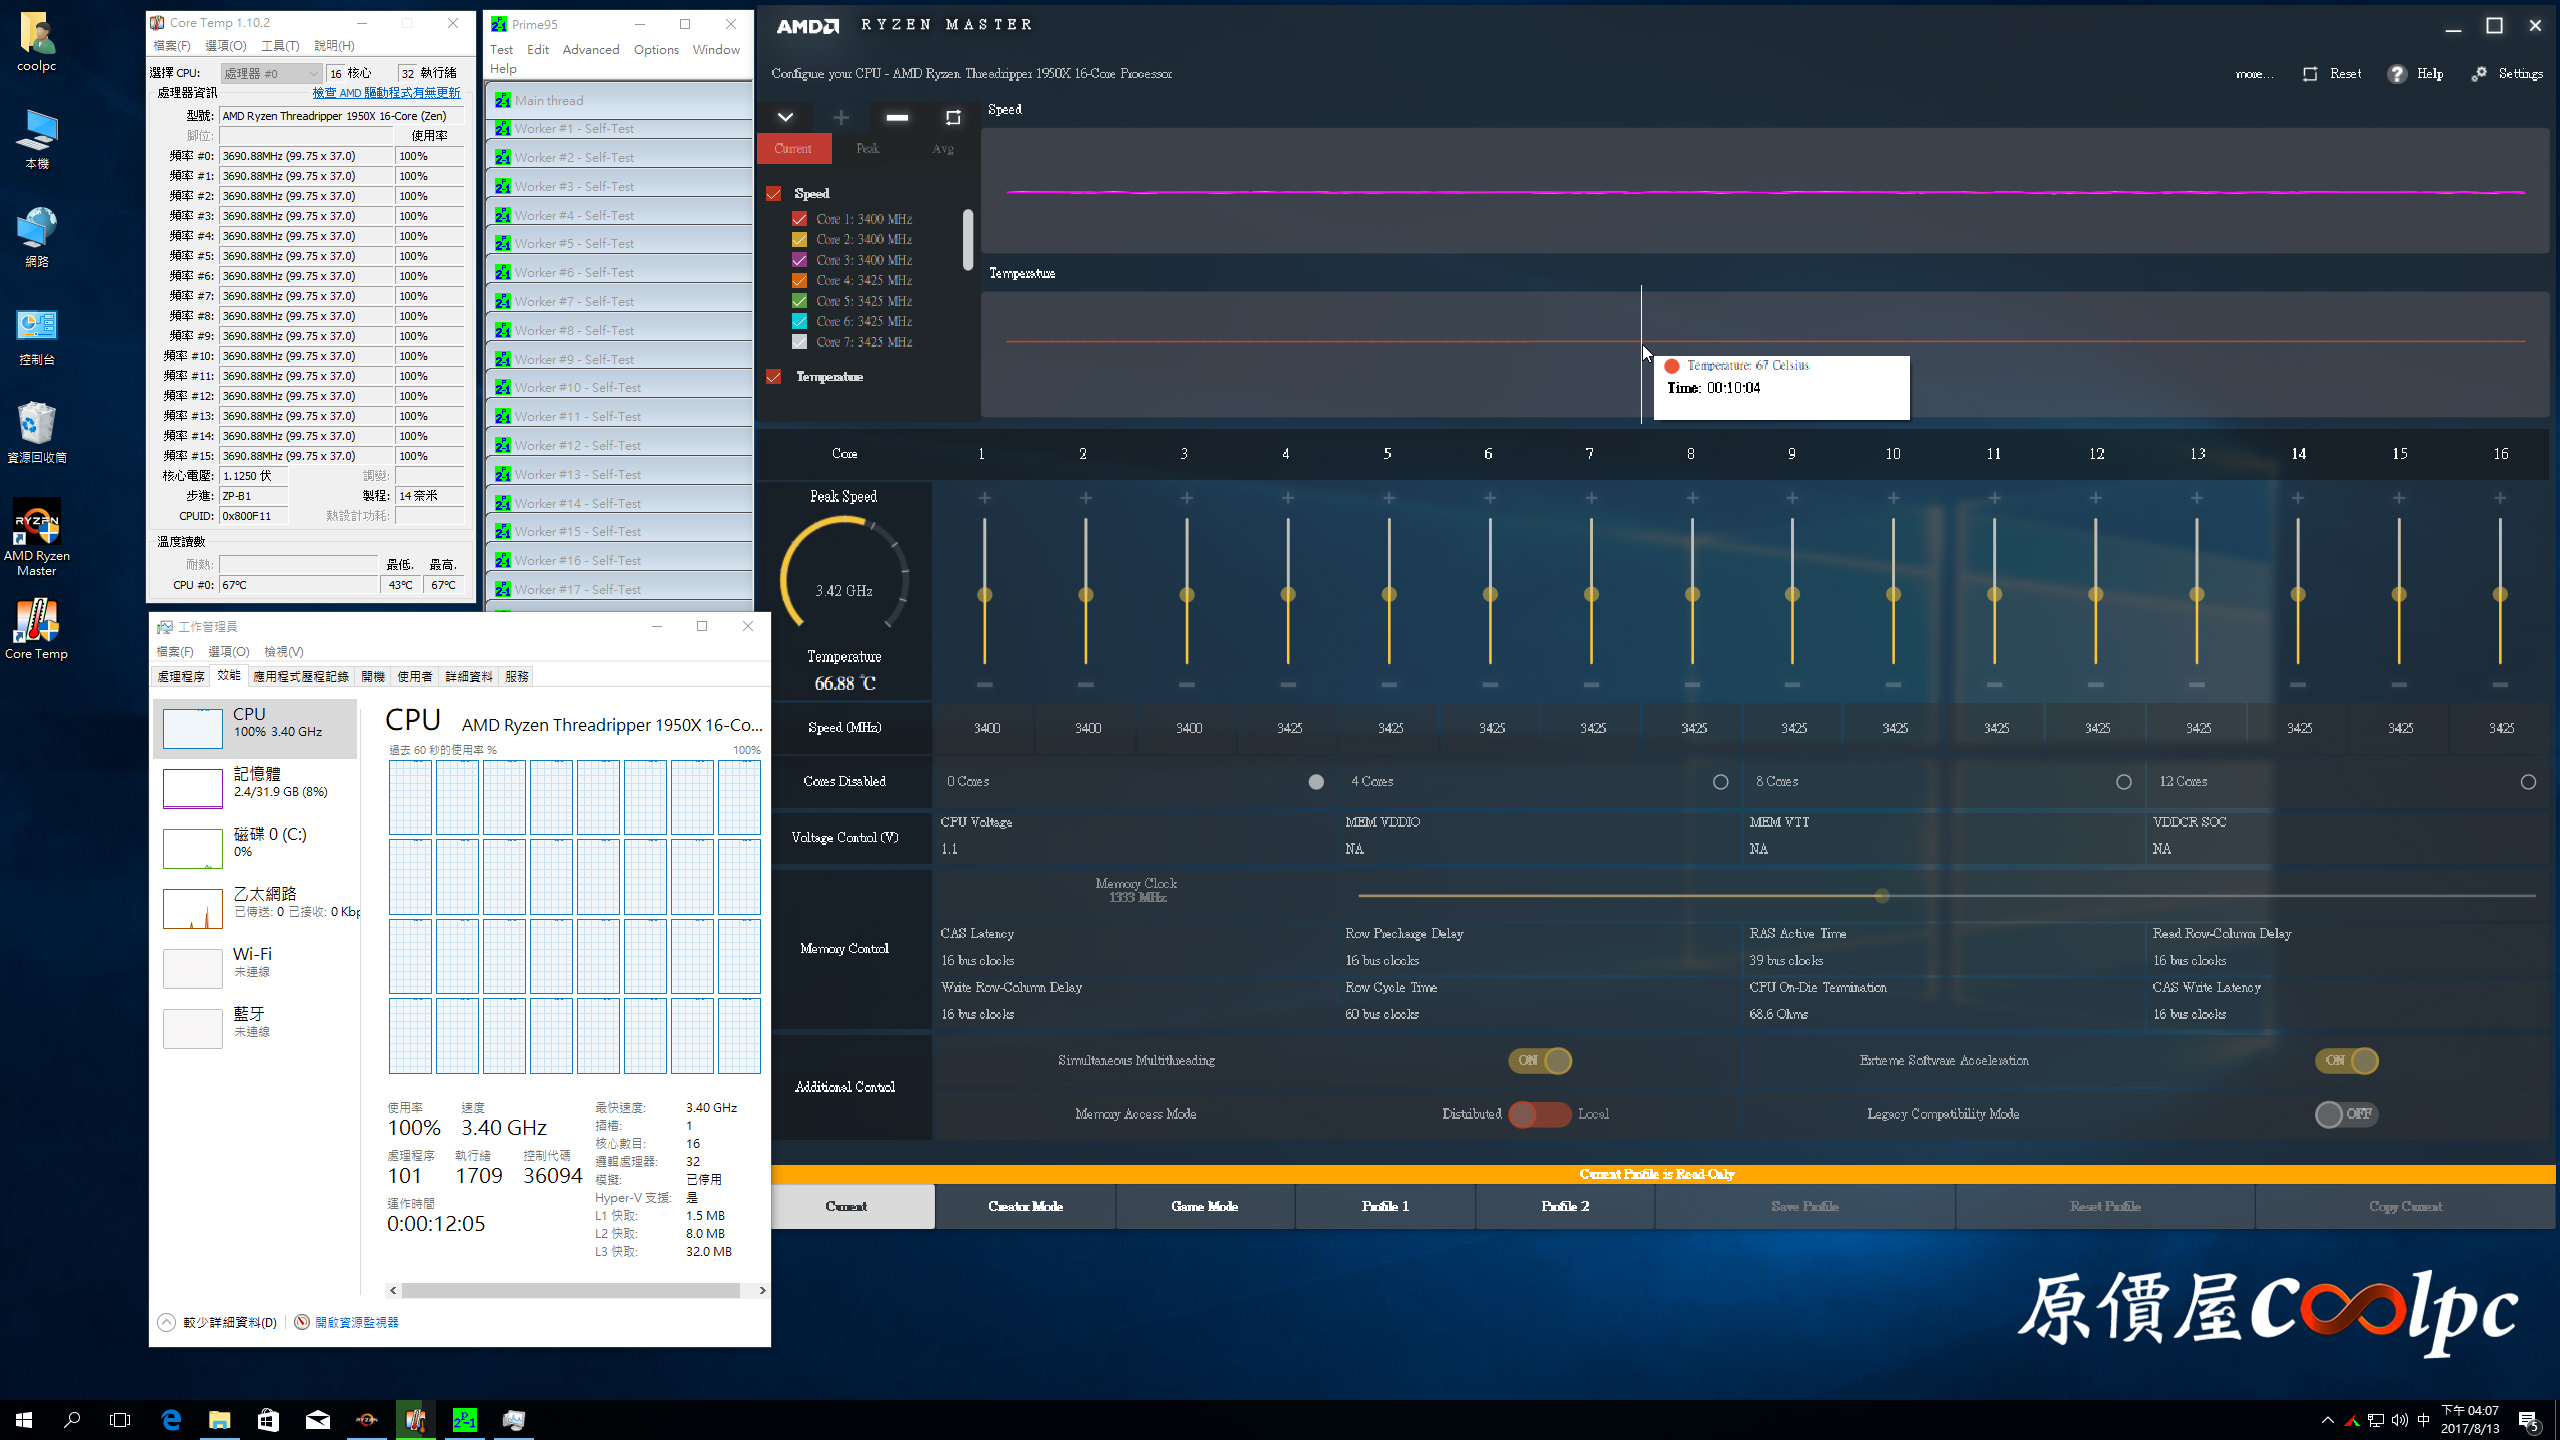Toggle Simultaneous Multithreading switch

[1540, 1060]
